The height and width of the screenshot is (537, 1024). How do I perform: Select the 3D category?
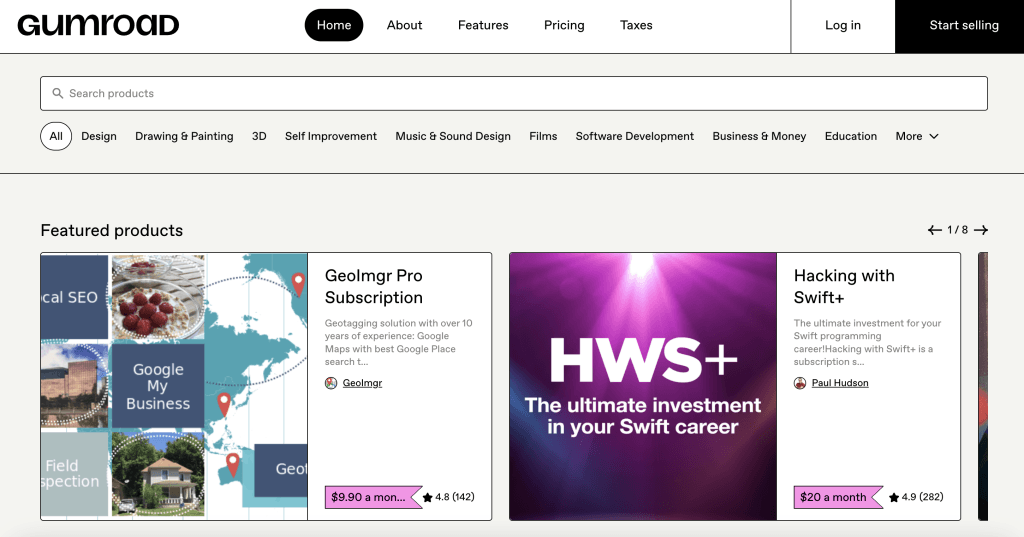259,136
